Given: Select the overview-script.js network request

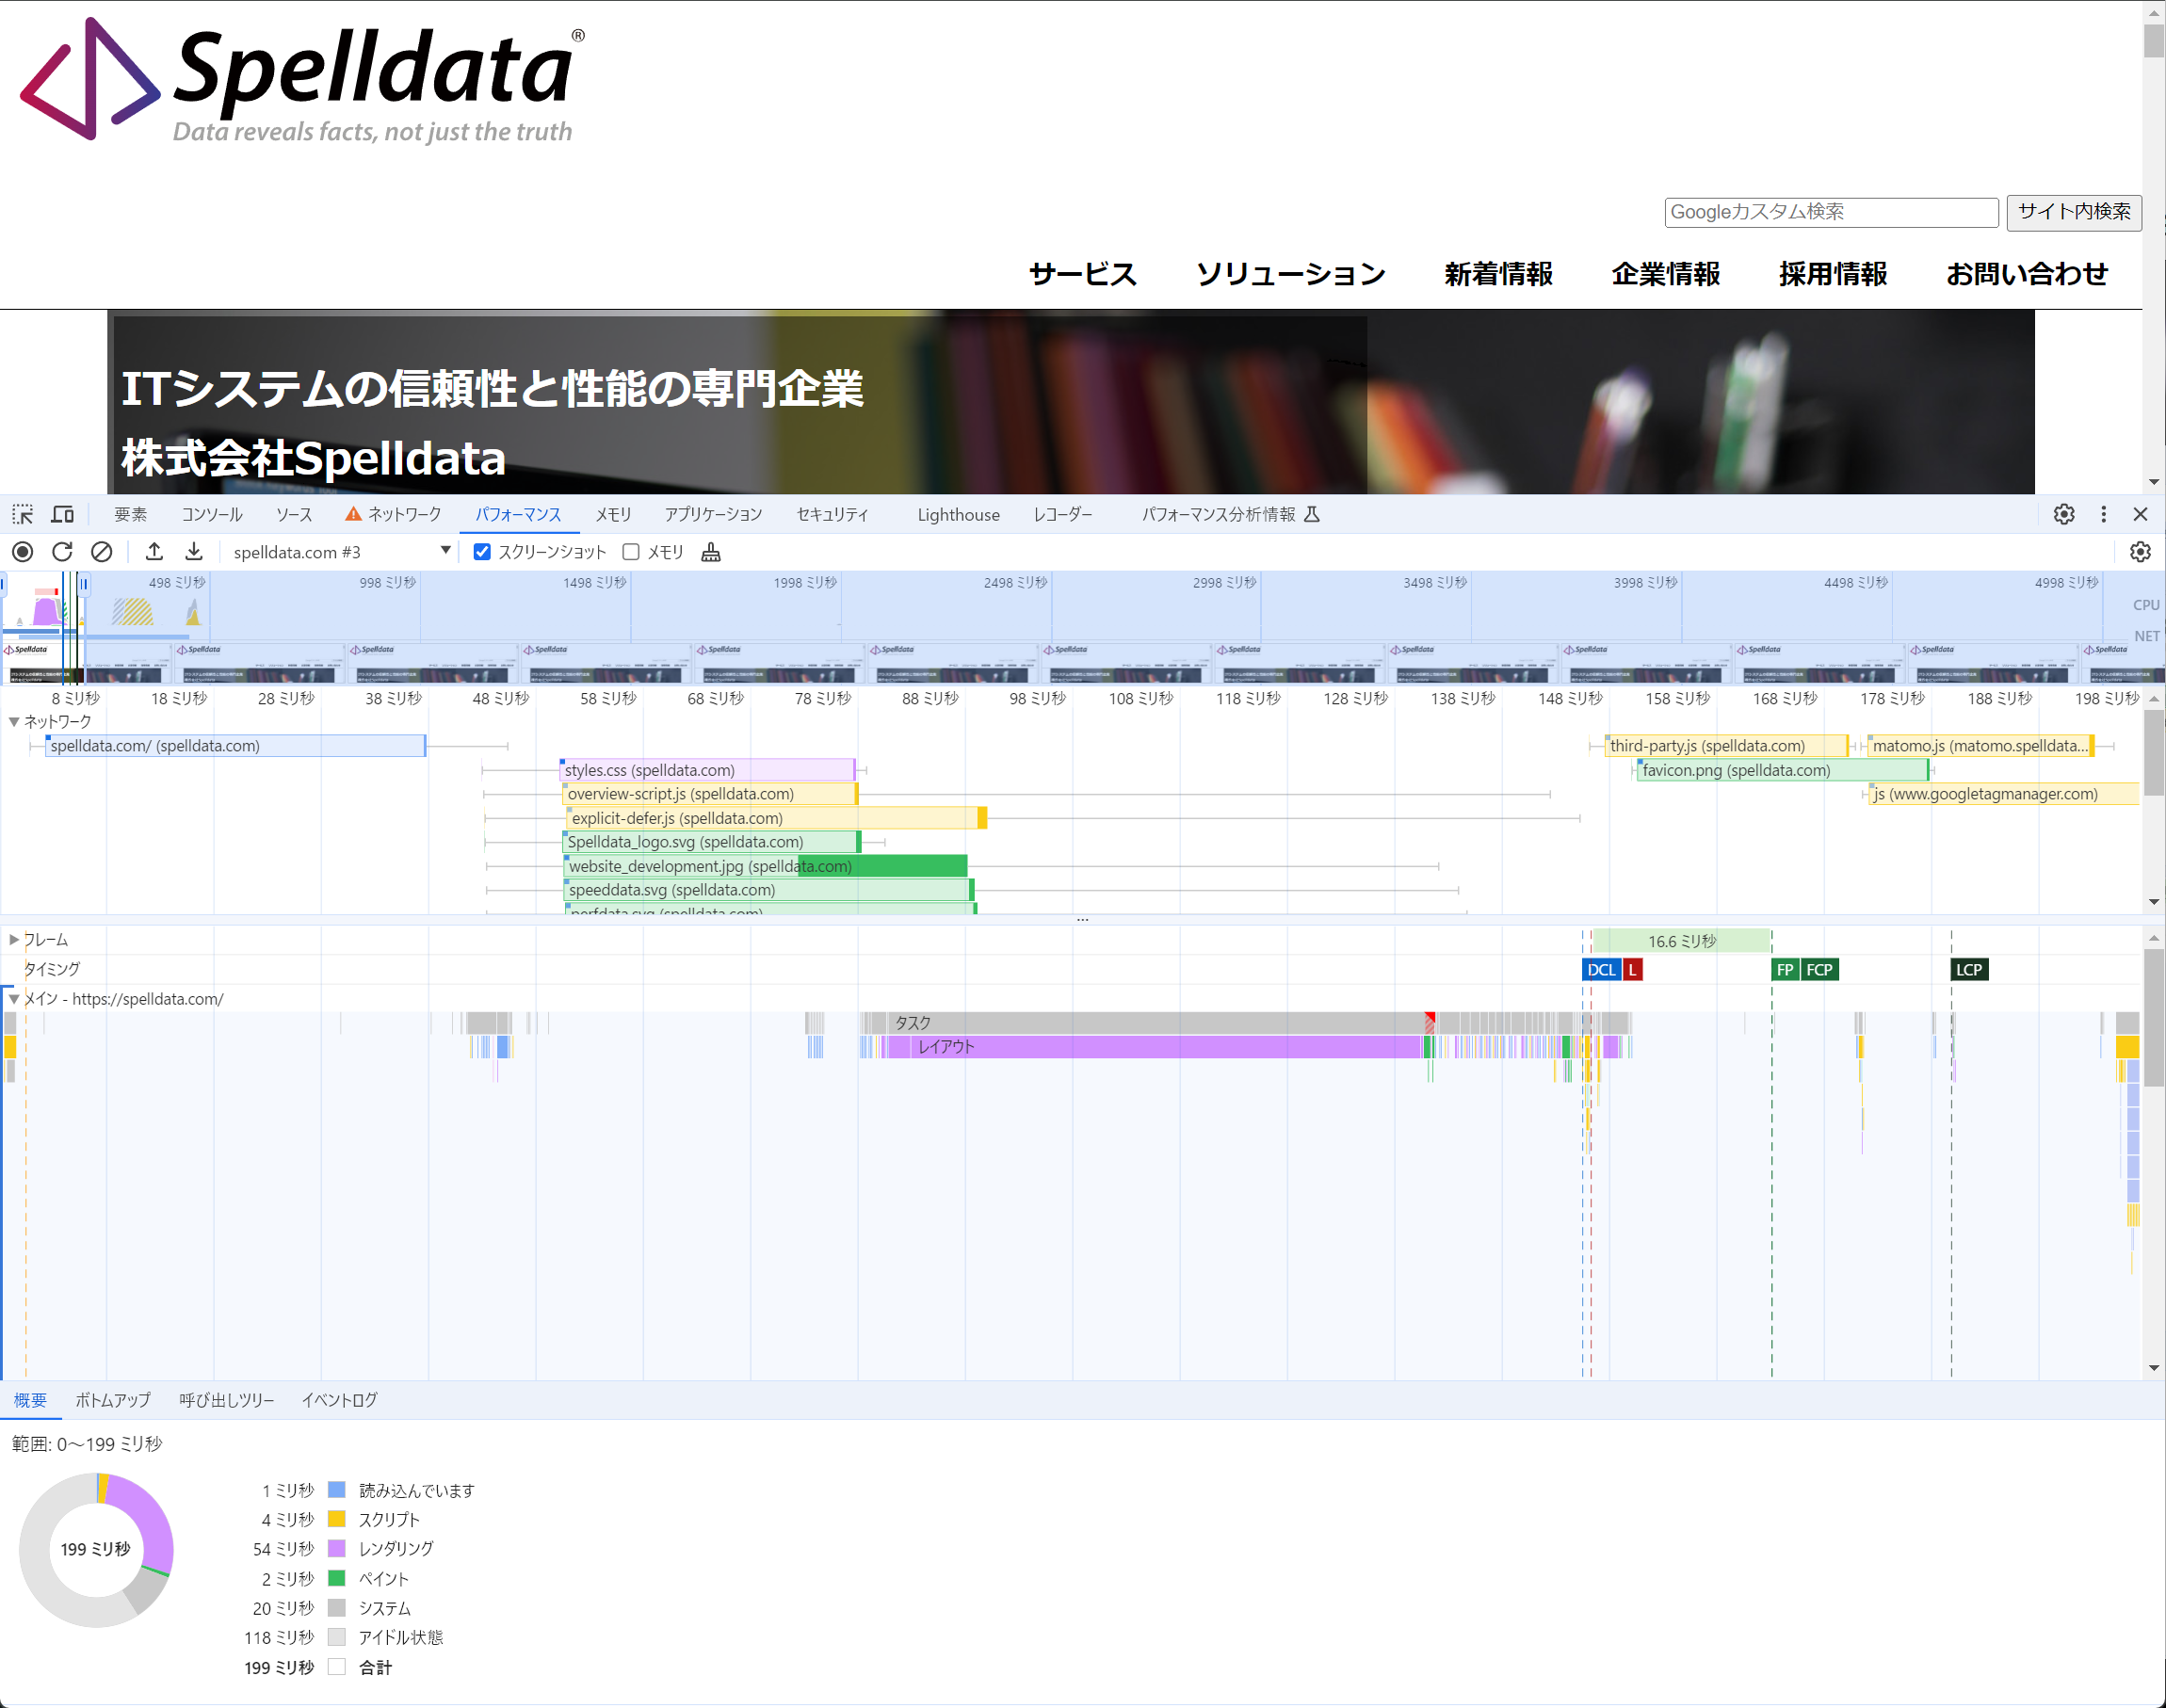Looking at the screenshot, I should coord(711,794).
